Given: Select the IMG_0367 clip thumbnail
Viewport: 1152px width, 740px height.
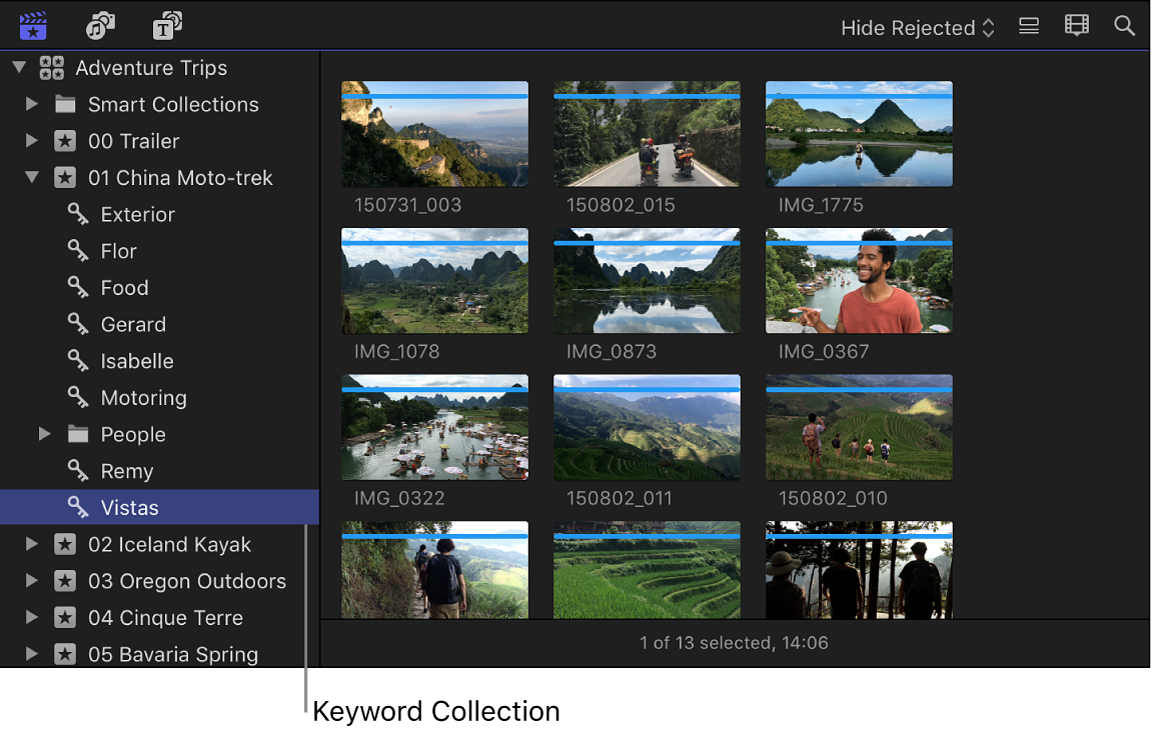Looking at the screenshot, I should click(x=858, y=281).
